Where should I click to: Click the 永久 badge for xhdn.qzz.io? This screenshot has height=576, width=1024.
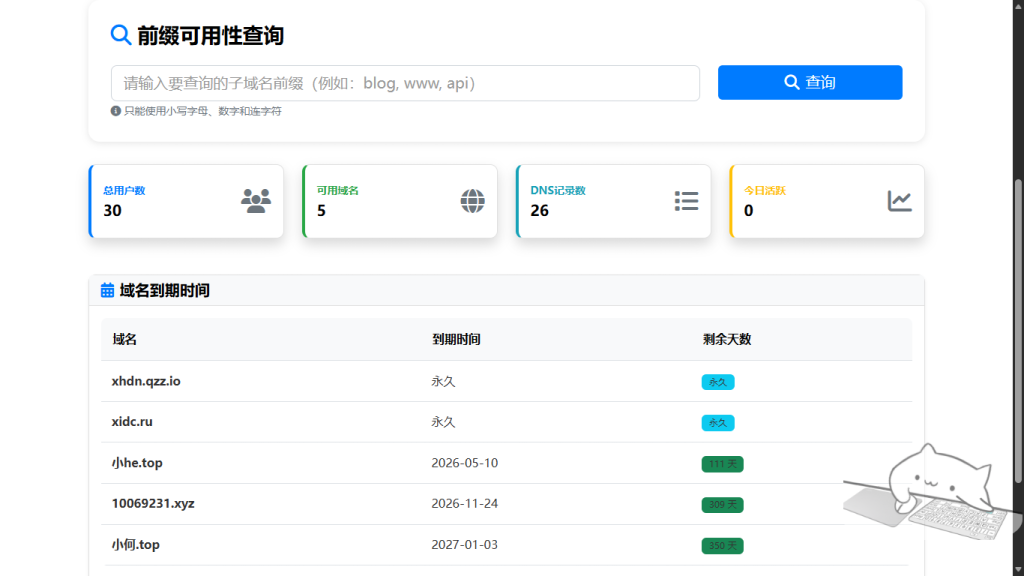point(718,382)
